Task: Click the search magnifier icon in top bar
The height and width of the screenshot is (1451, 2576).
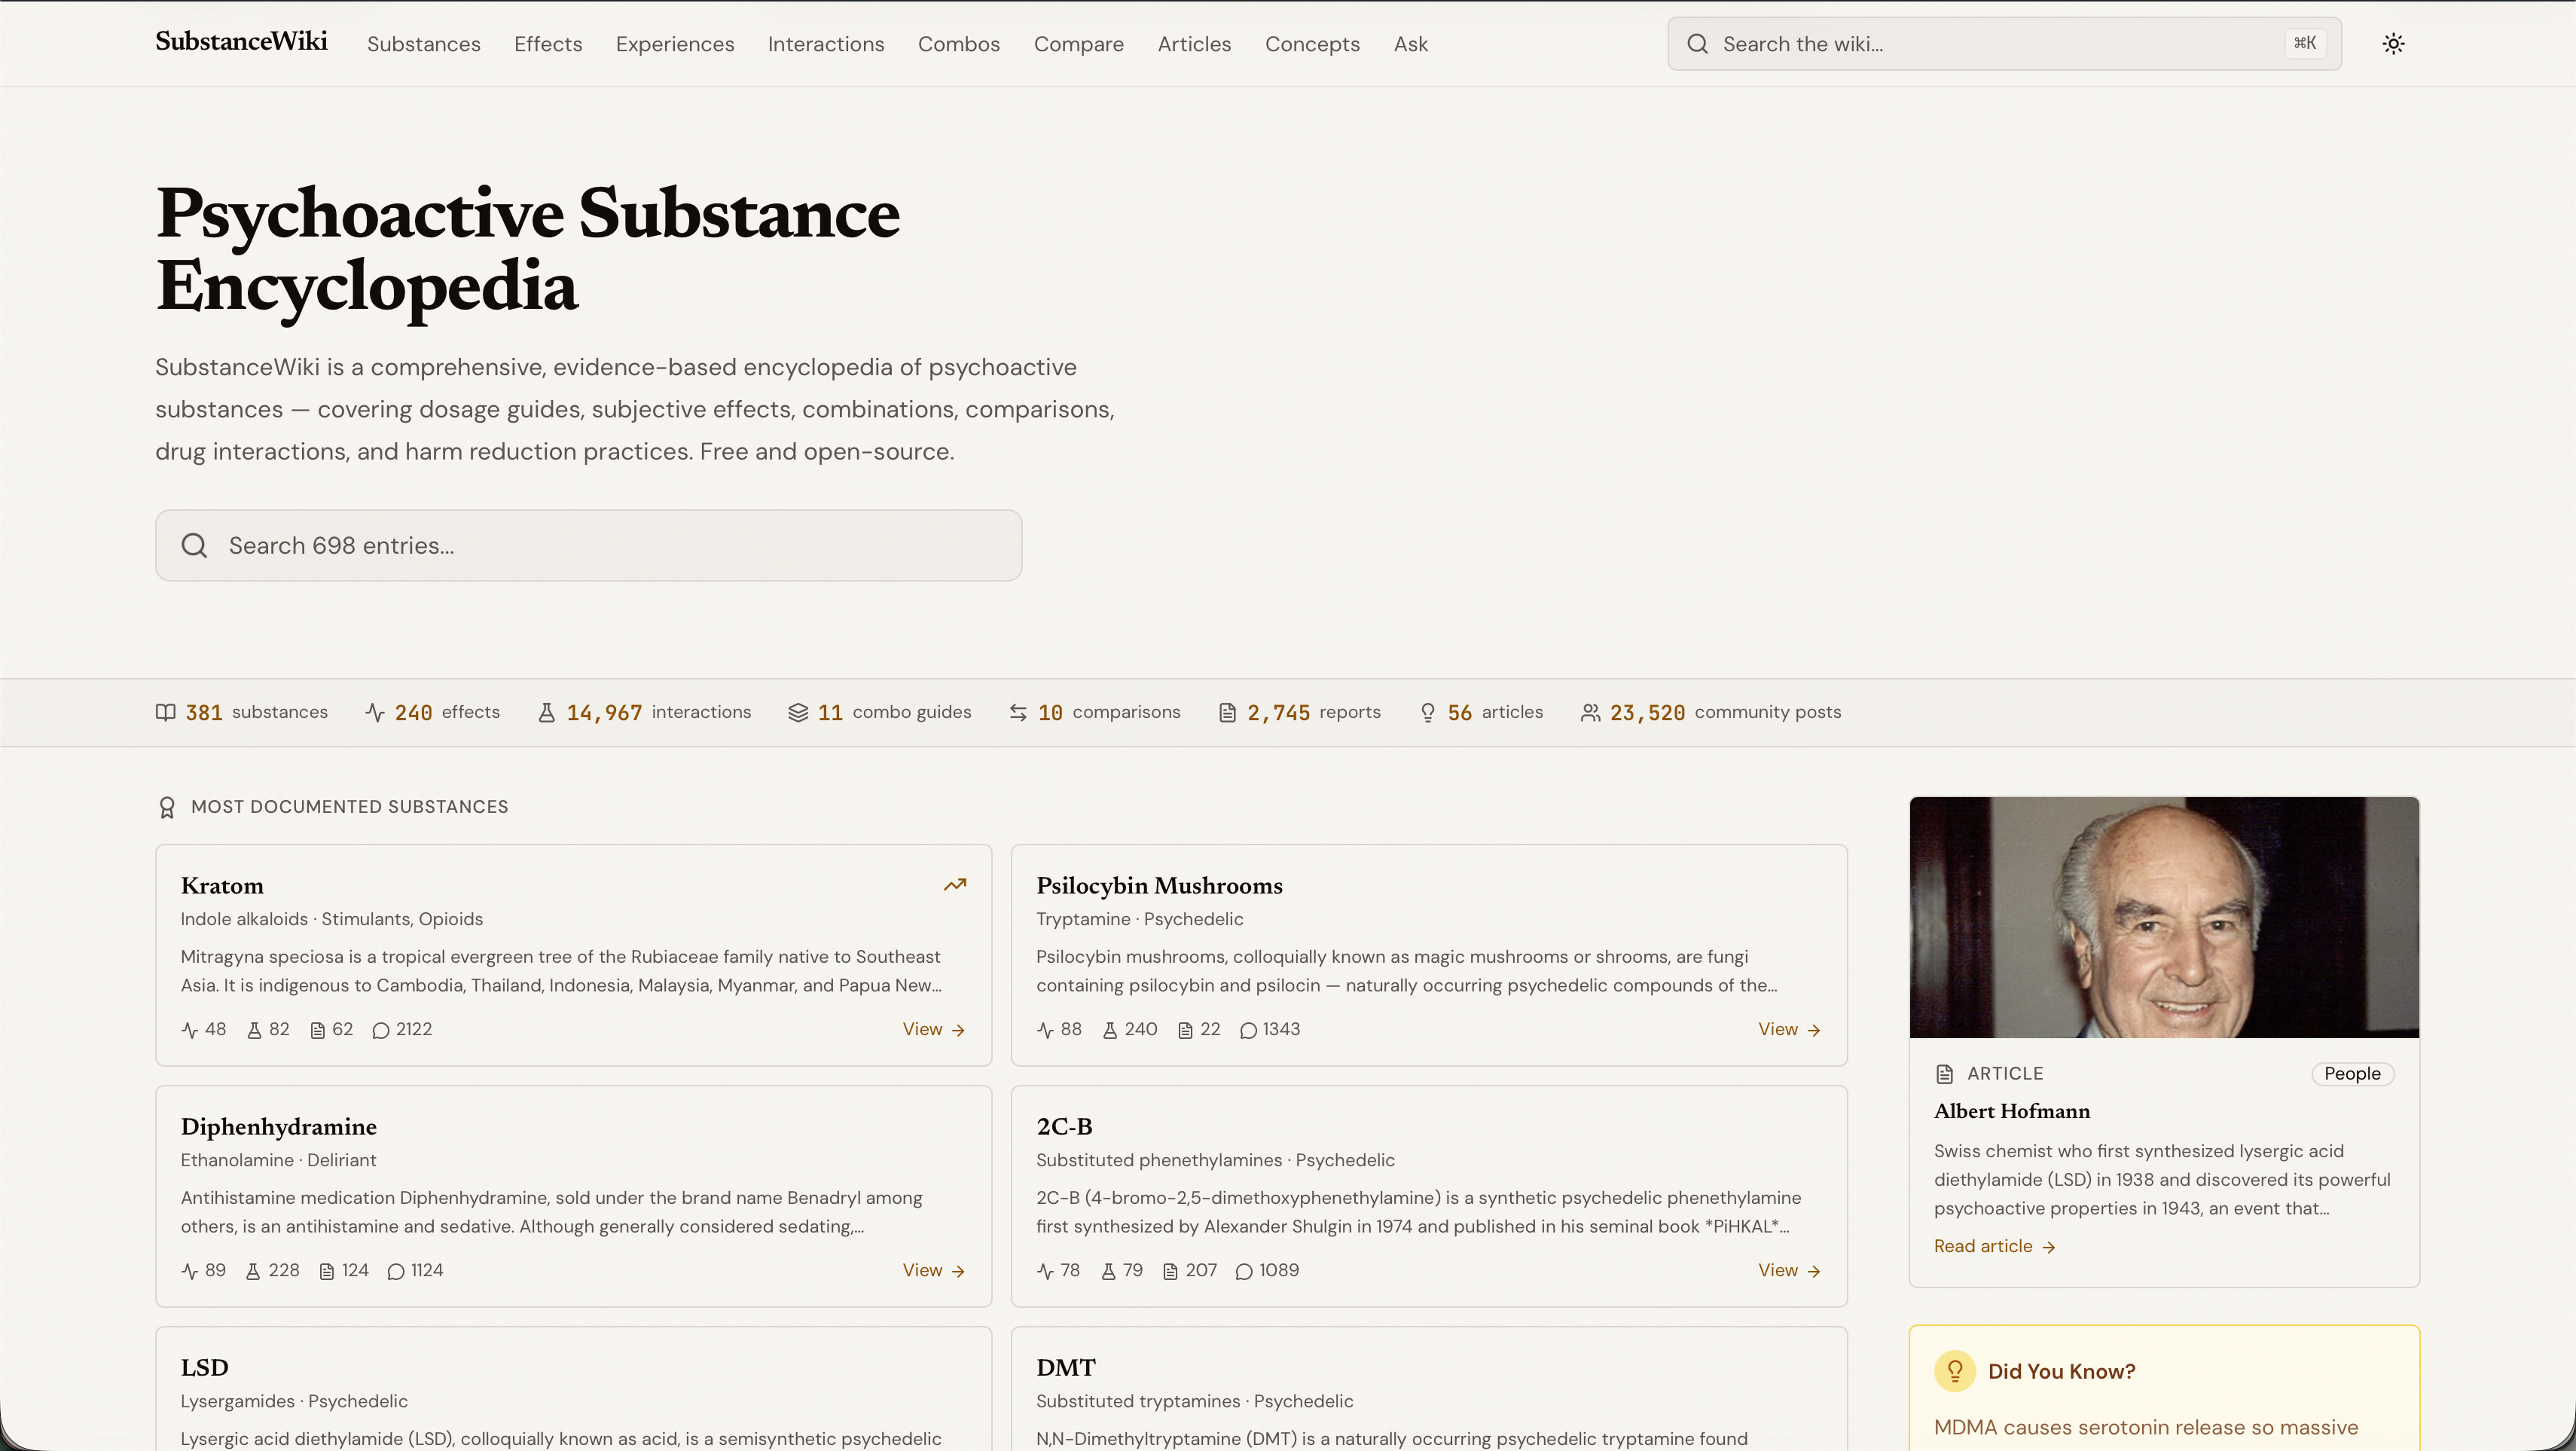Action: pyautogui.click(x=1697, y=43)
